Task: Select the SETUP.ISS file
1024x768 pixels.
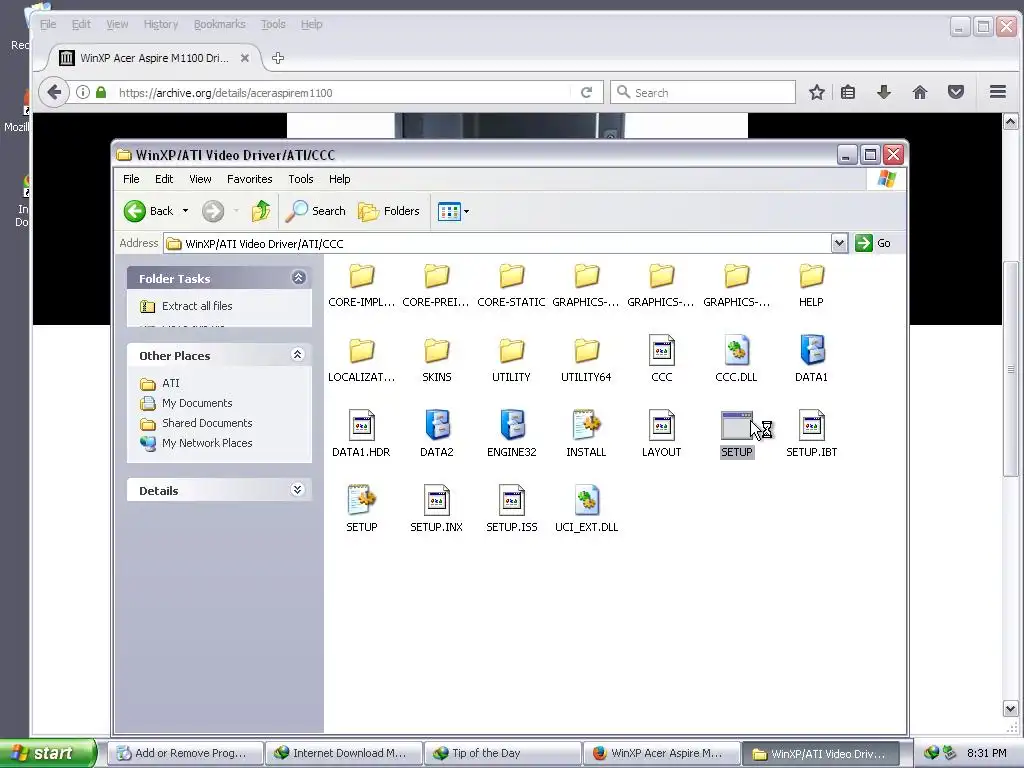Action: (x=511, y=509)
